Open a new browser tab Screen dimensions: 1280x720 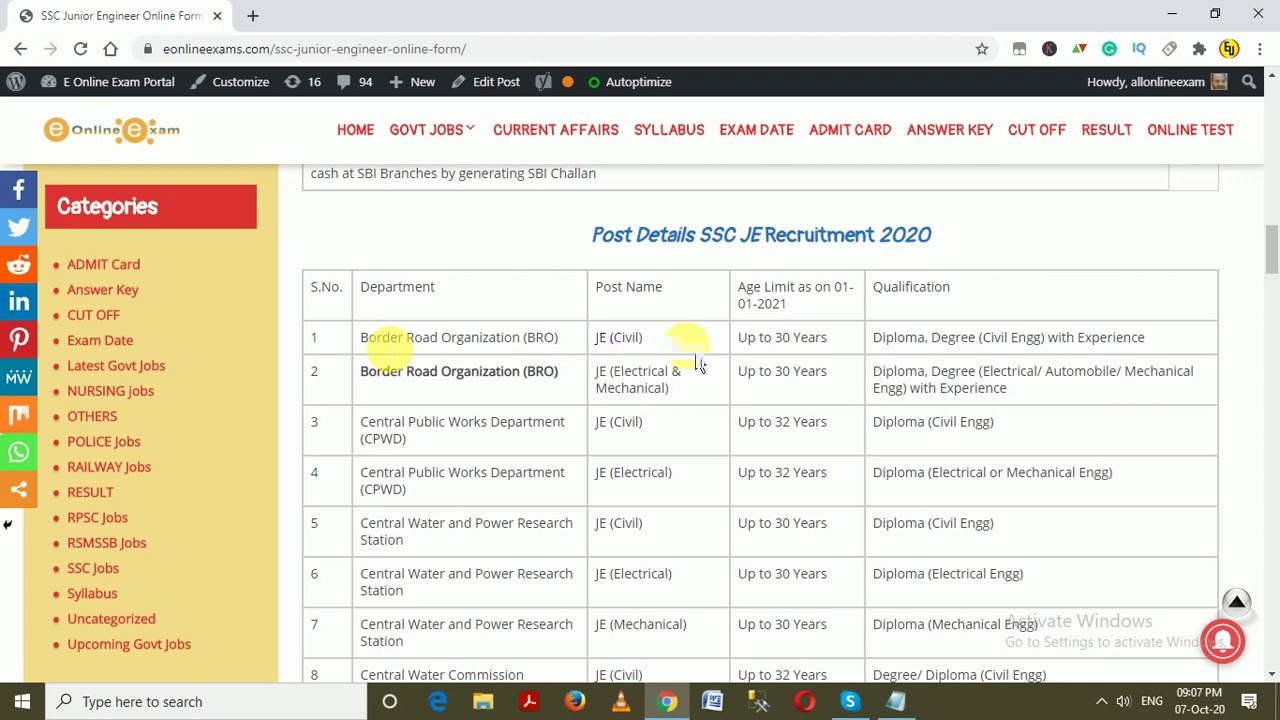point(253,16)
